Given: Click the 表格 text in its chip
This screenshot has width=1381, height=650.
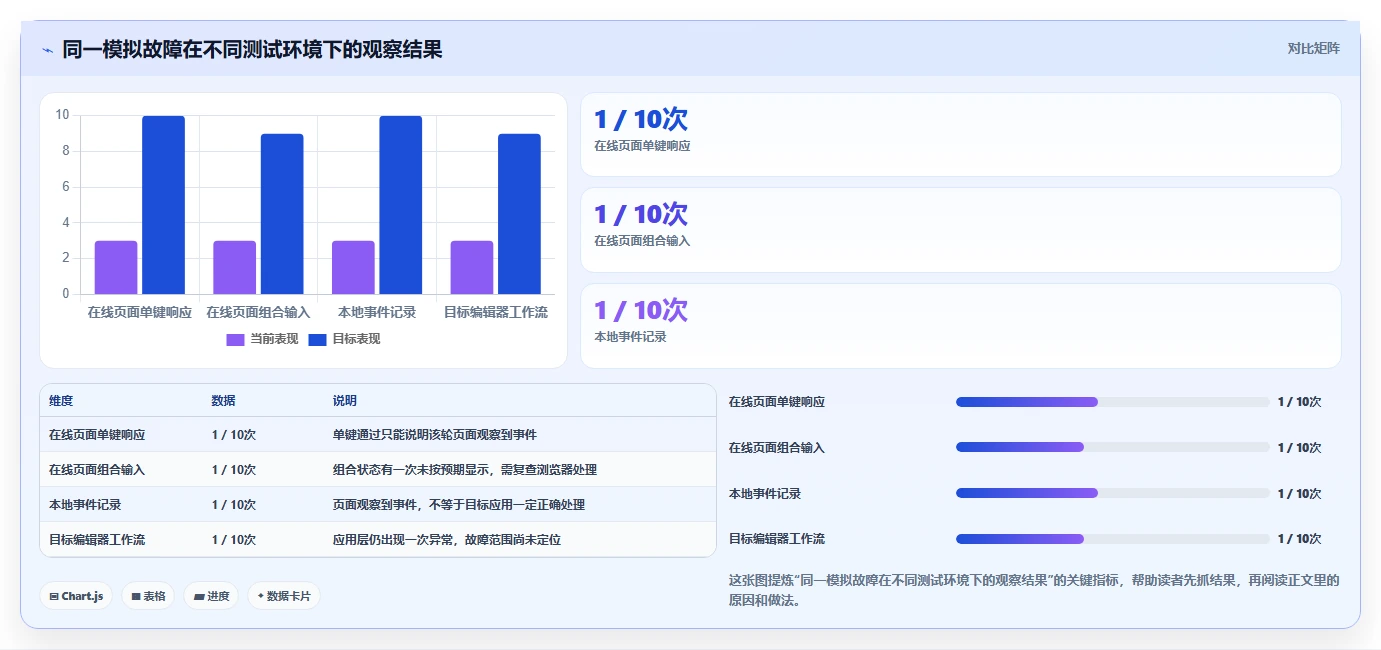Looking at the screenshot, I should [154, 596].
